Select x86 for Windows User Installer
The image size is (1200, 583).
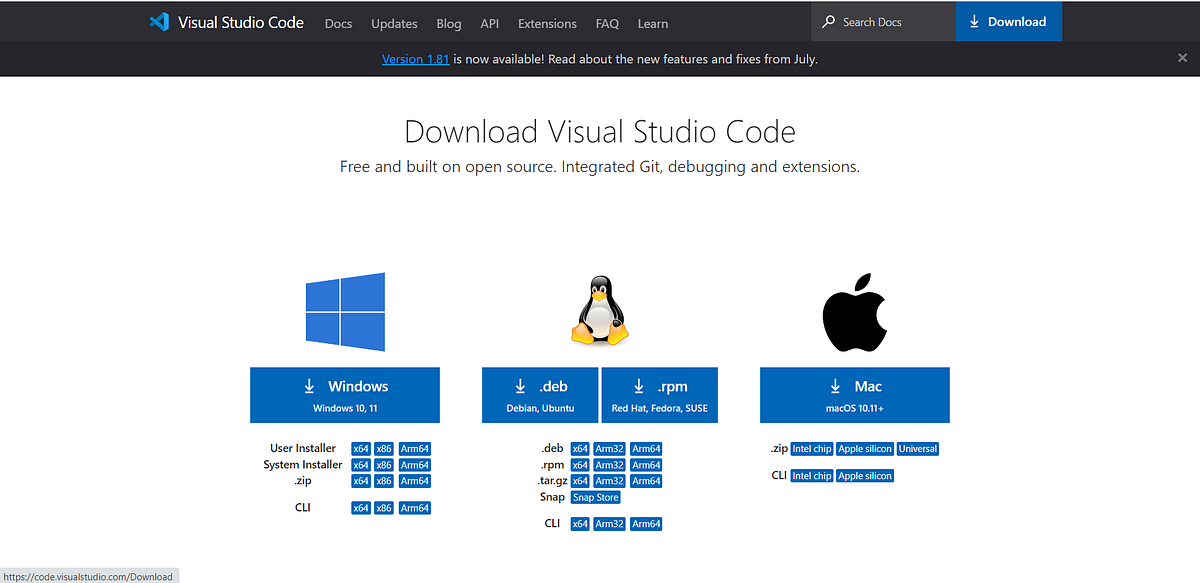click(x=384, y=449)
